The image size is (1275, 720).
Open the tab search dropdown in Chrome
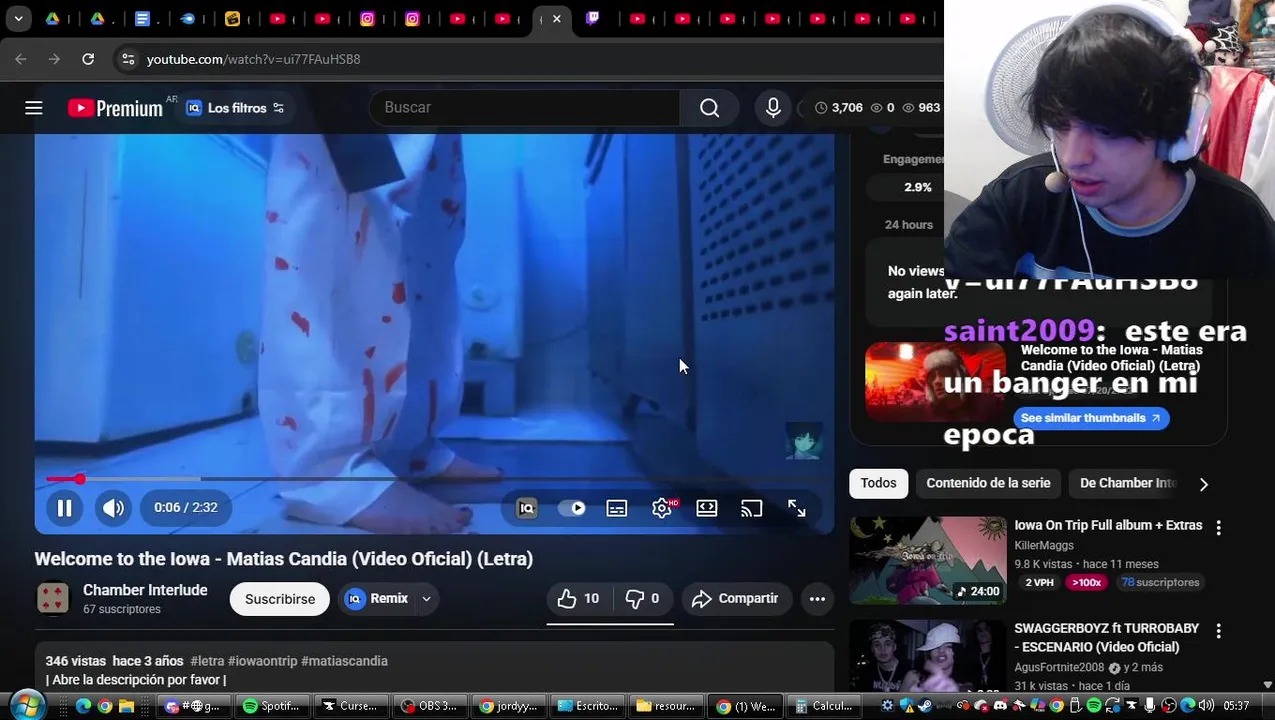[x=18, y=18]
